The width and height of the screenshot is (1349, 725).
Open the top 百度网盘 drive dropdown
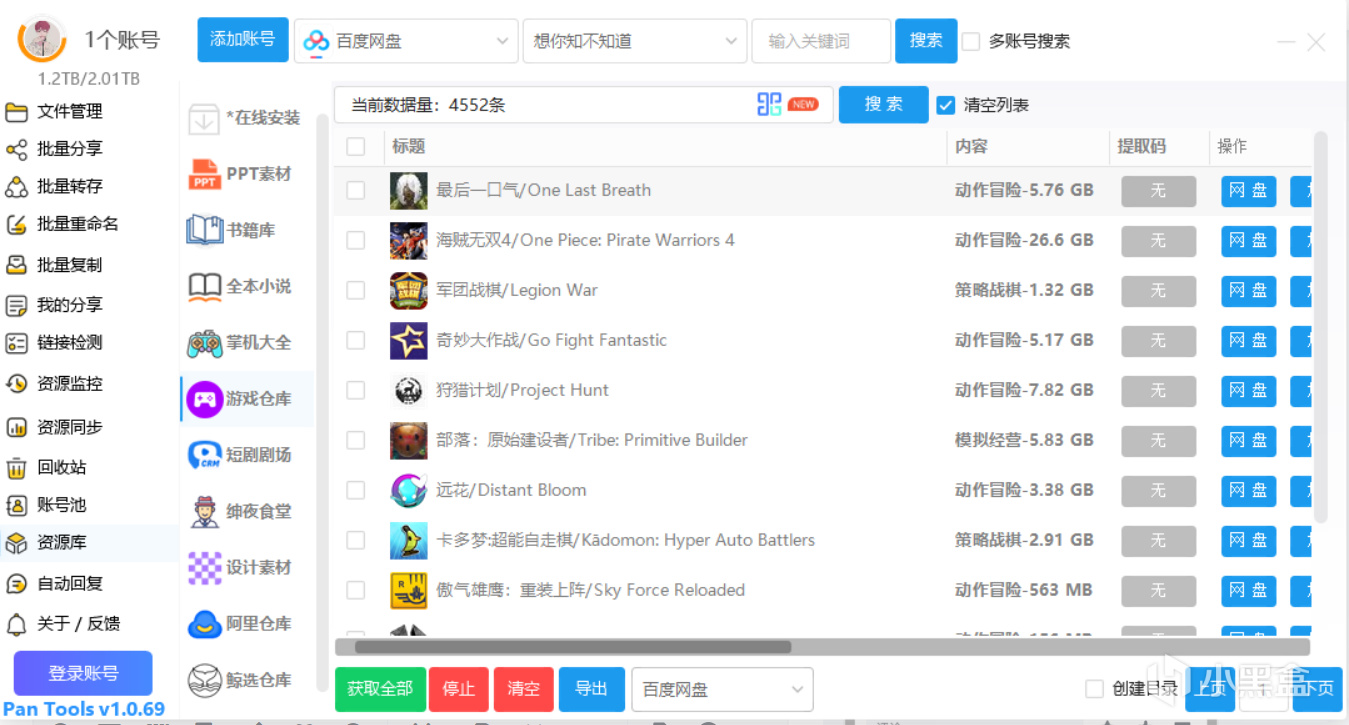(x=406, y=41)
